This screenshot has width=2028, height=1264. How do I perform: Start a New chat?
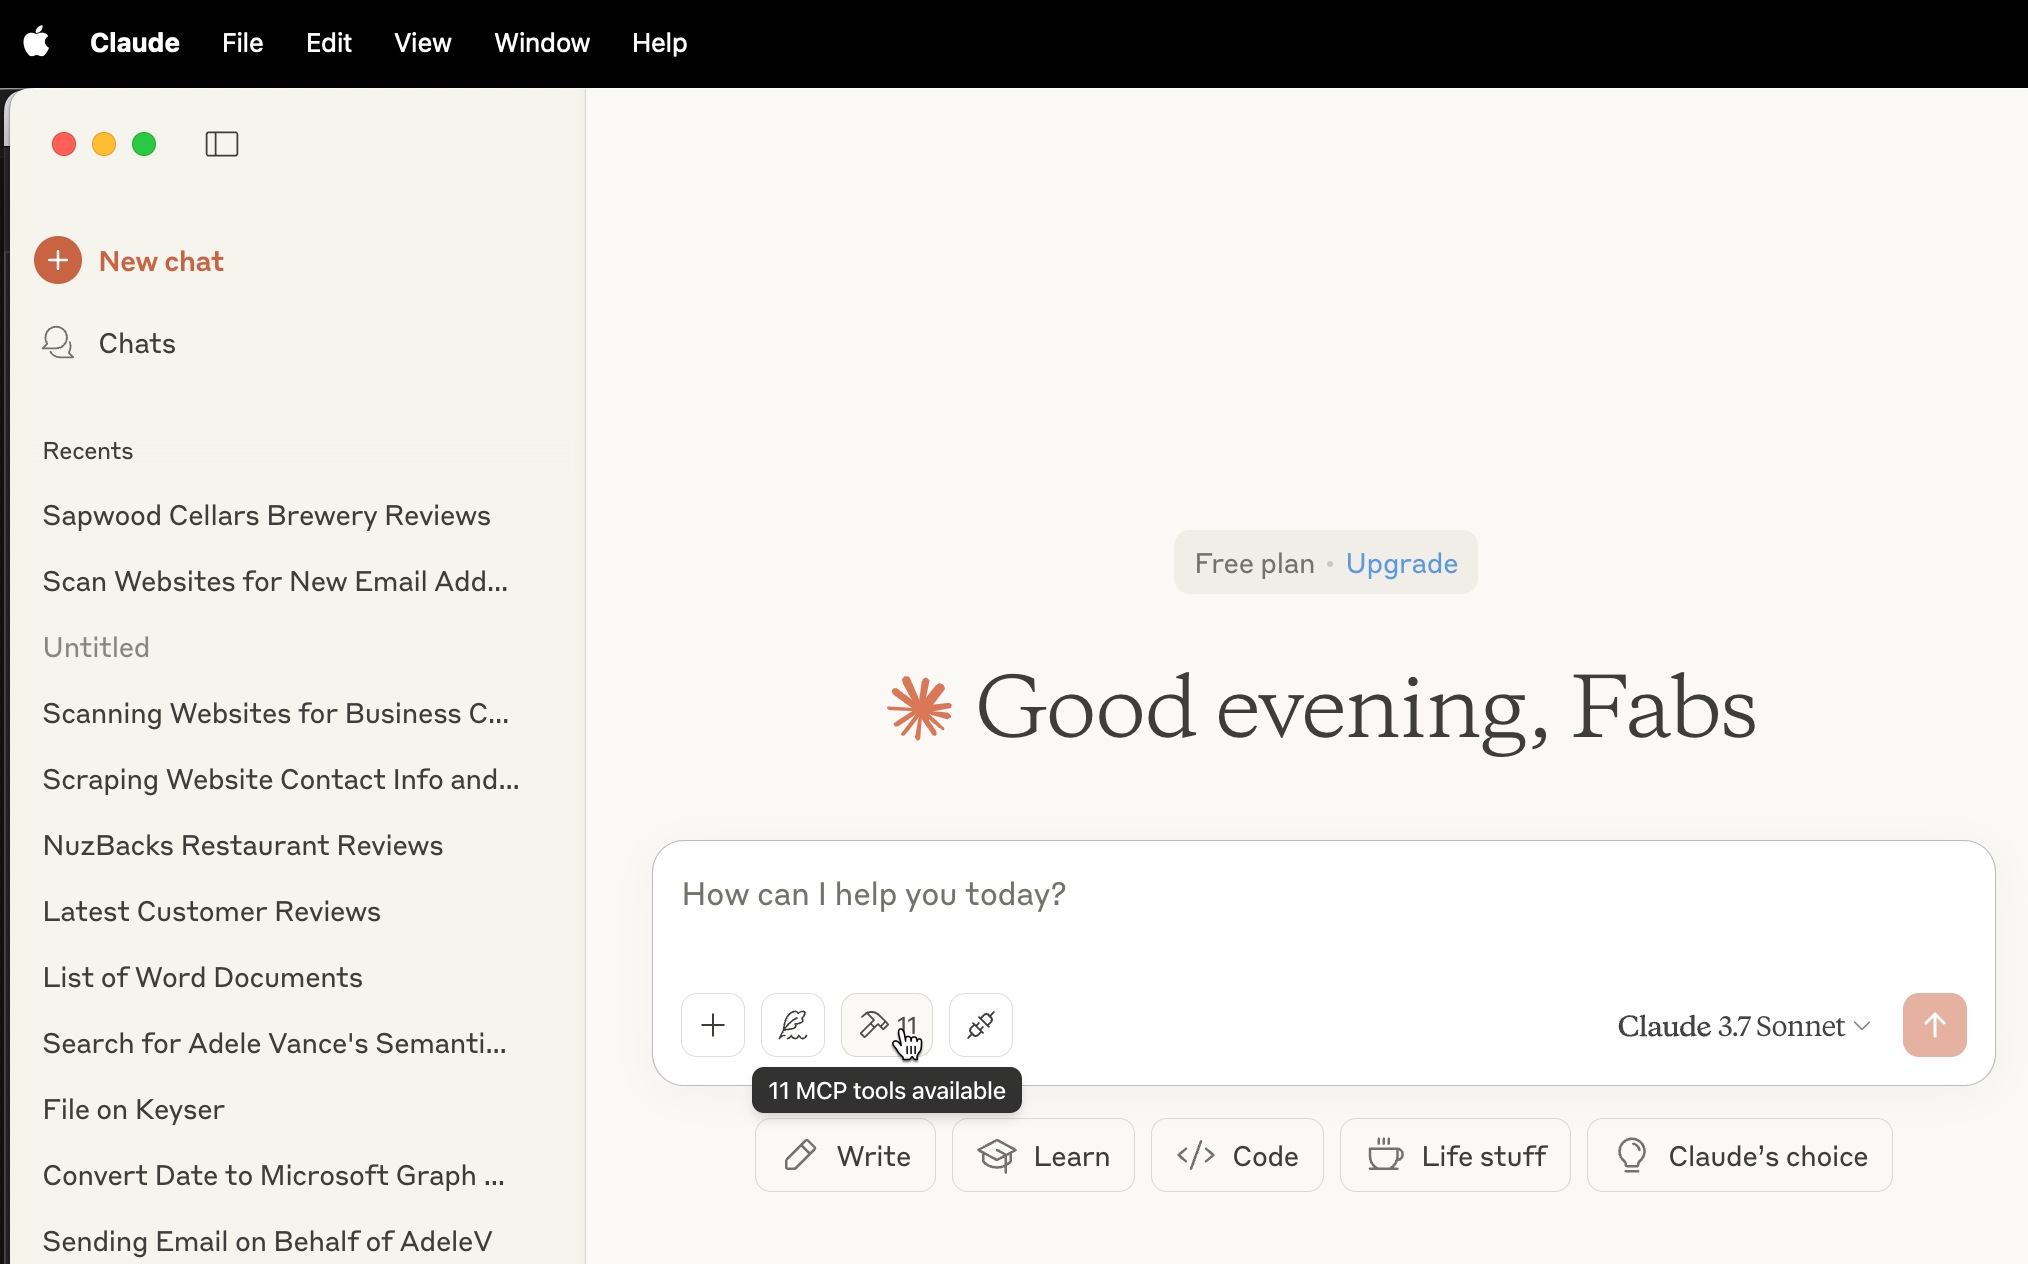click(161, 261)
